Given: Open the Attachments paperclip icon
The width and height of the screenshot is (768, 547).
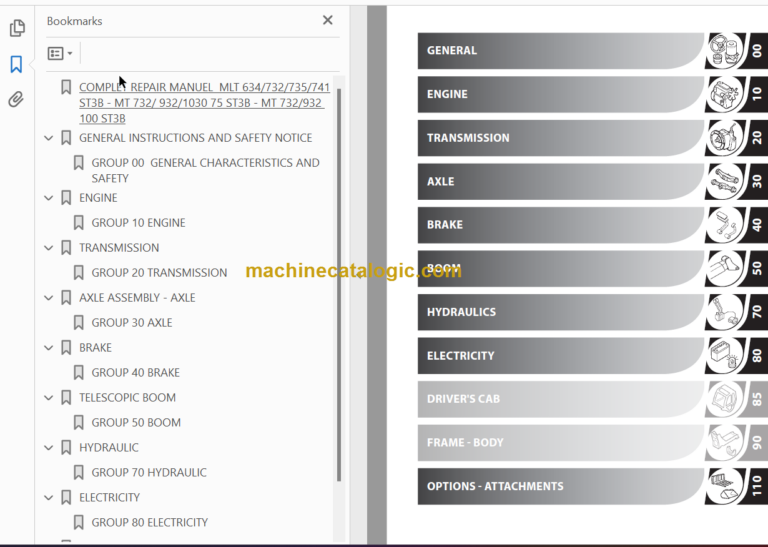Looking at the screenshot, I should (16, 99).
